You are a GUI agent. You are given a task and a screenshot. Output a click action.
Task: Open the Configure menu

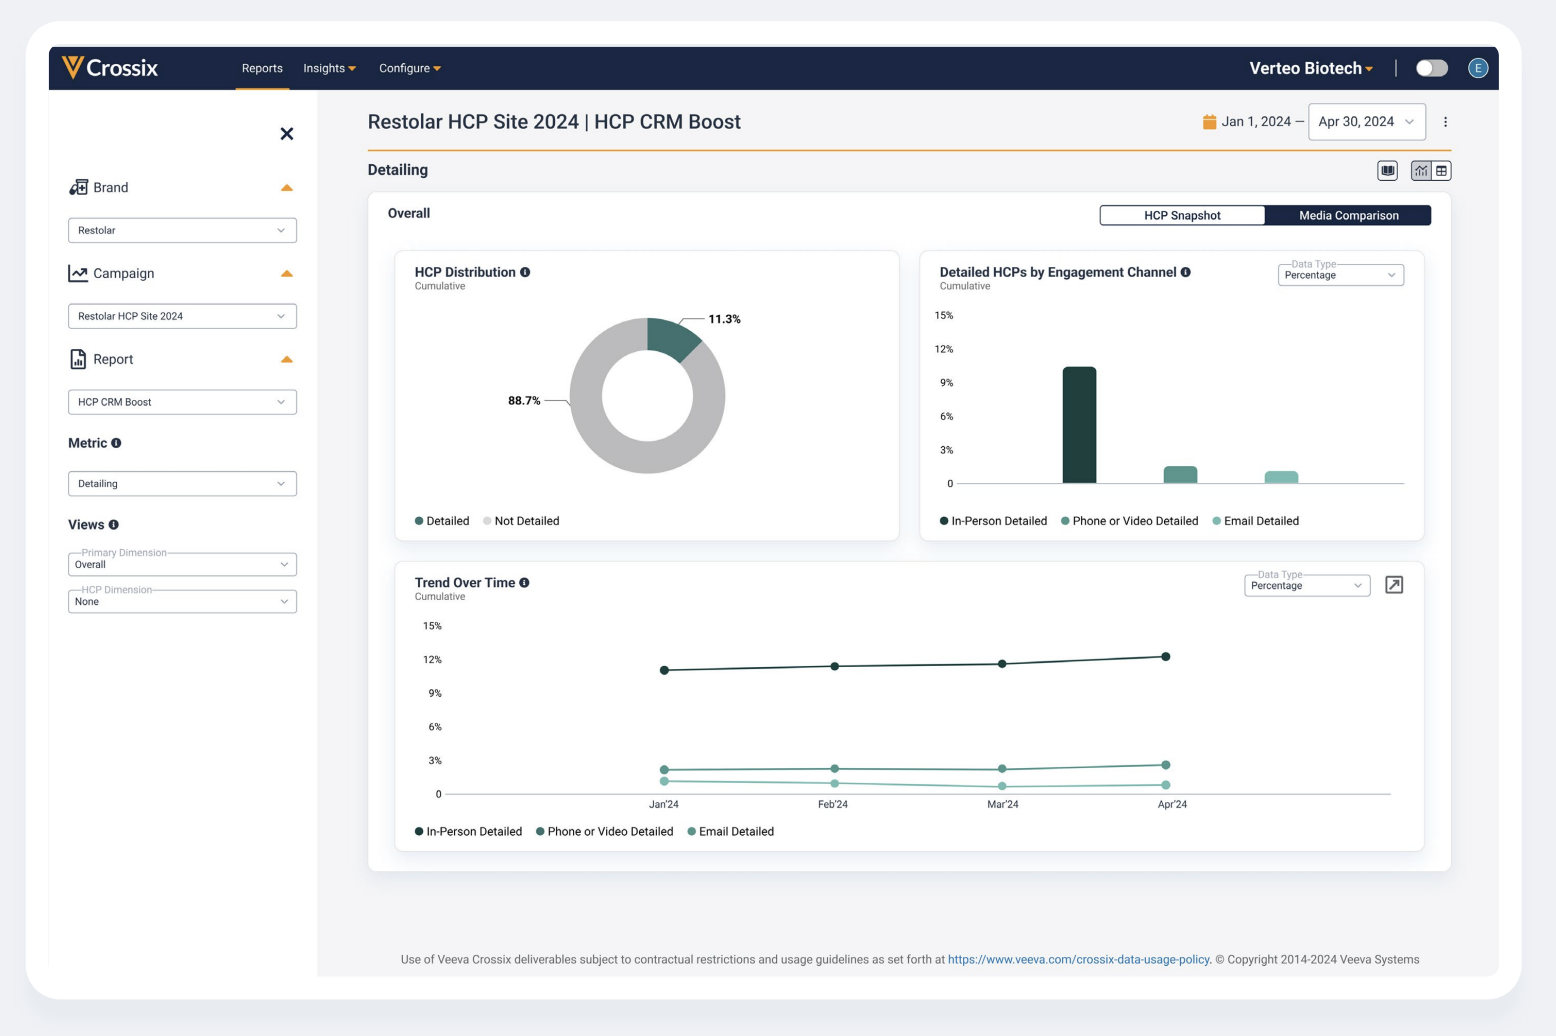point(409,68)
